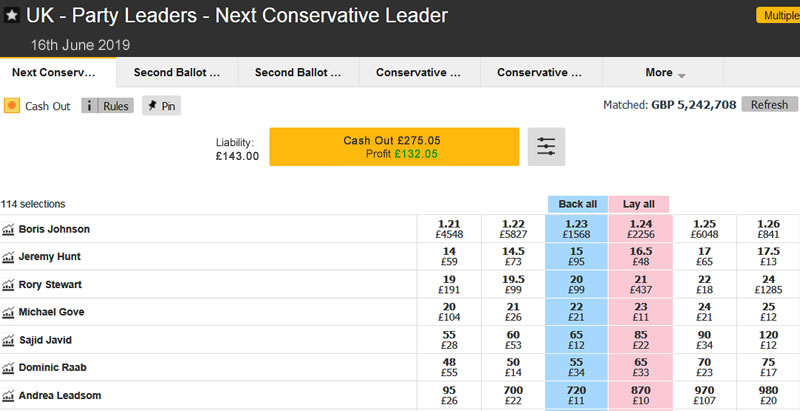
Task: Click the blue Back all header
Action: [577, 204]
